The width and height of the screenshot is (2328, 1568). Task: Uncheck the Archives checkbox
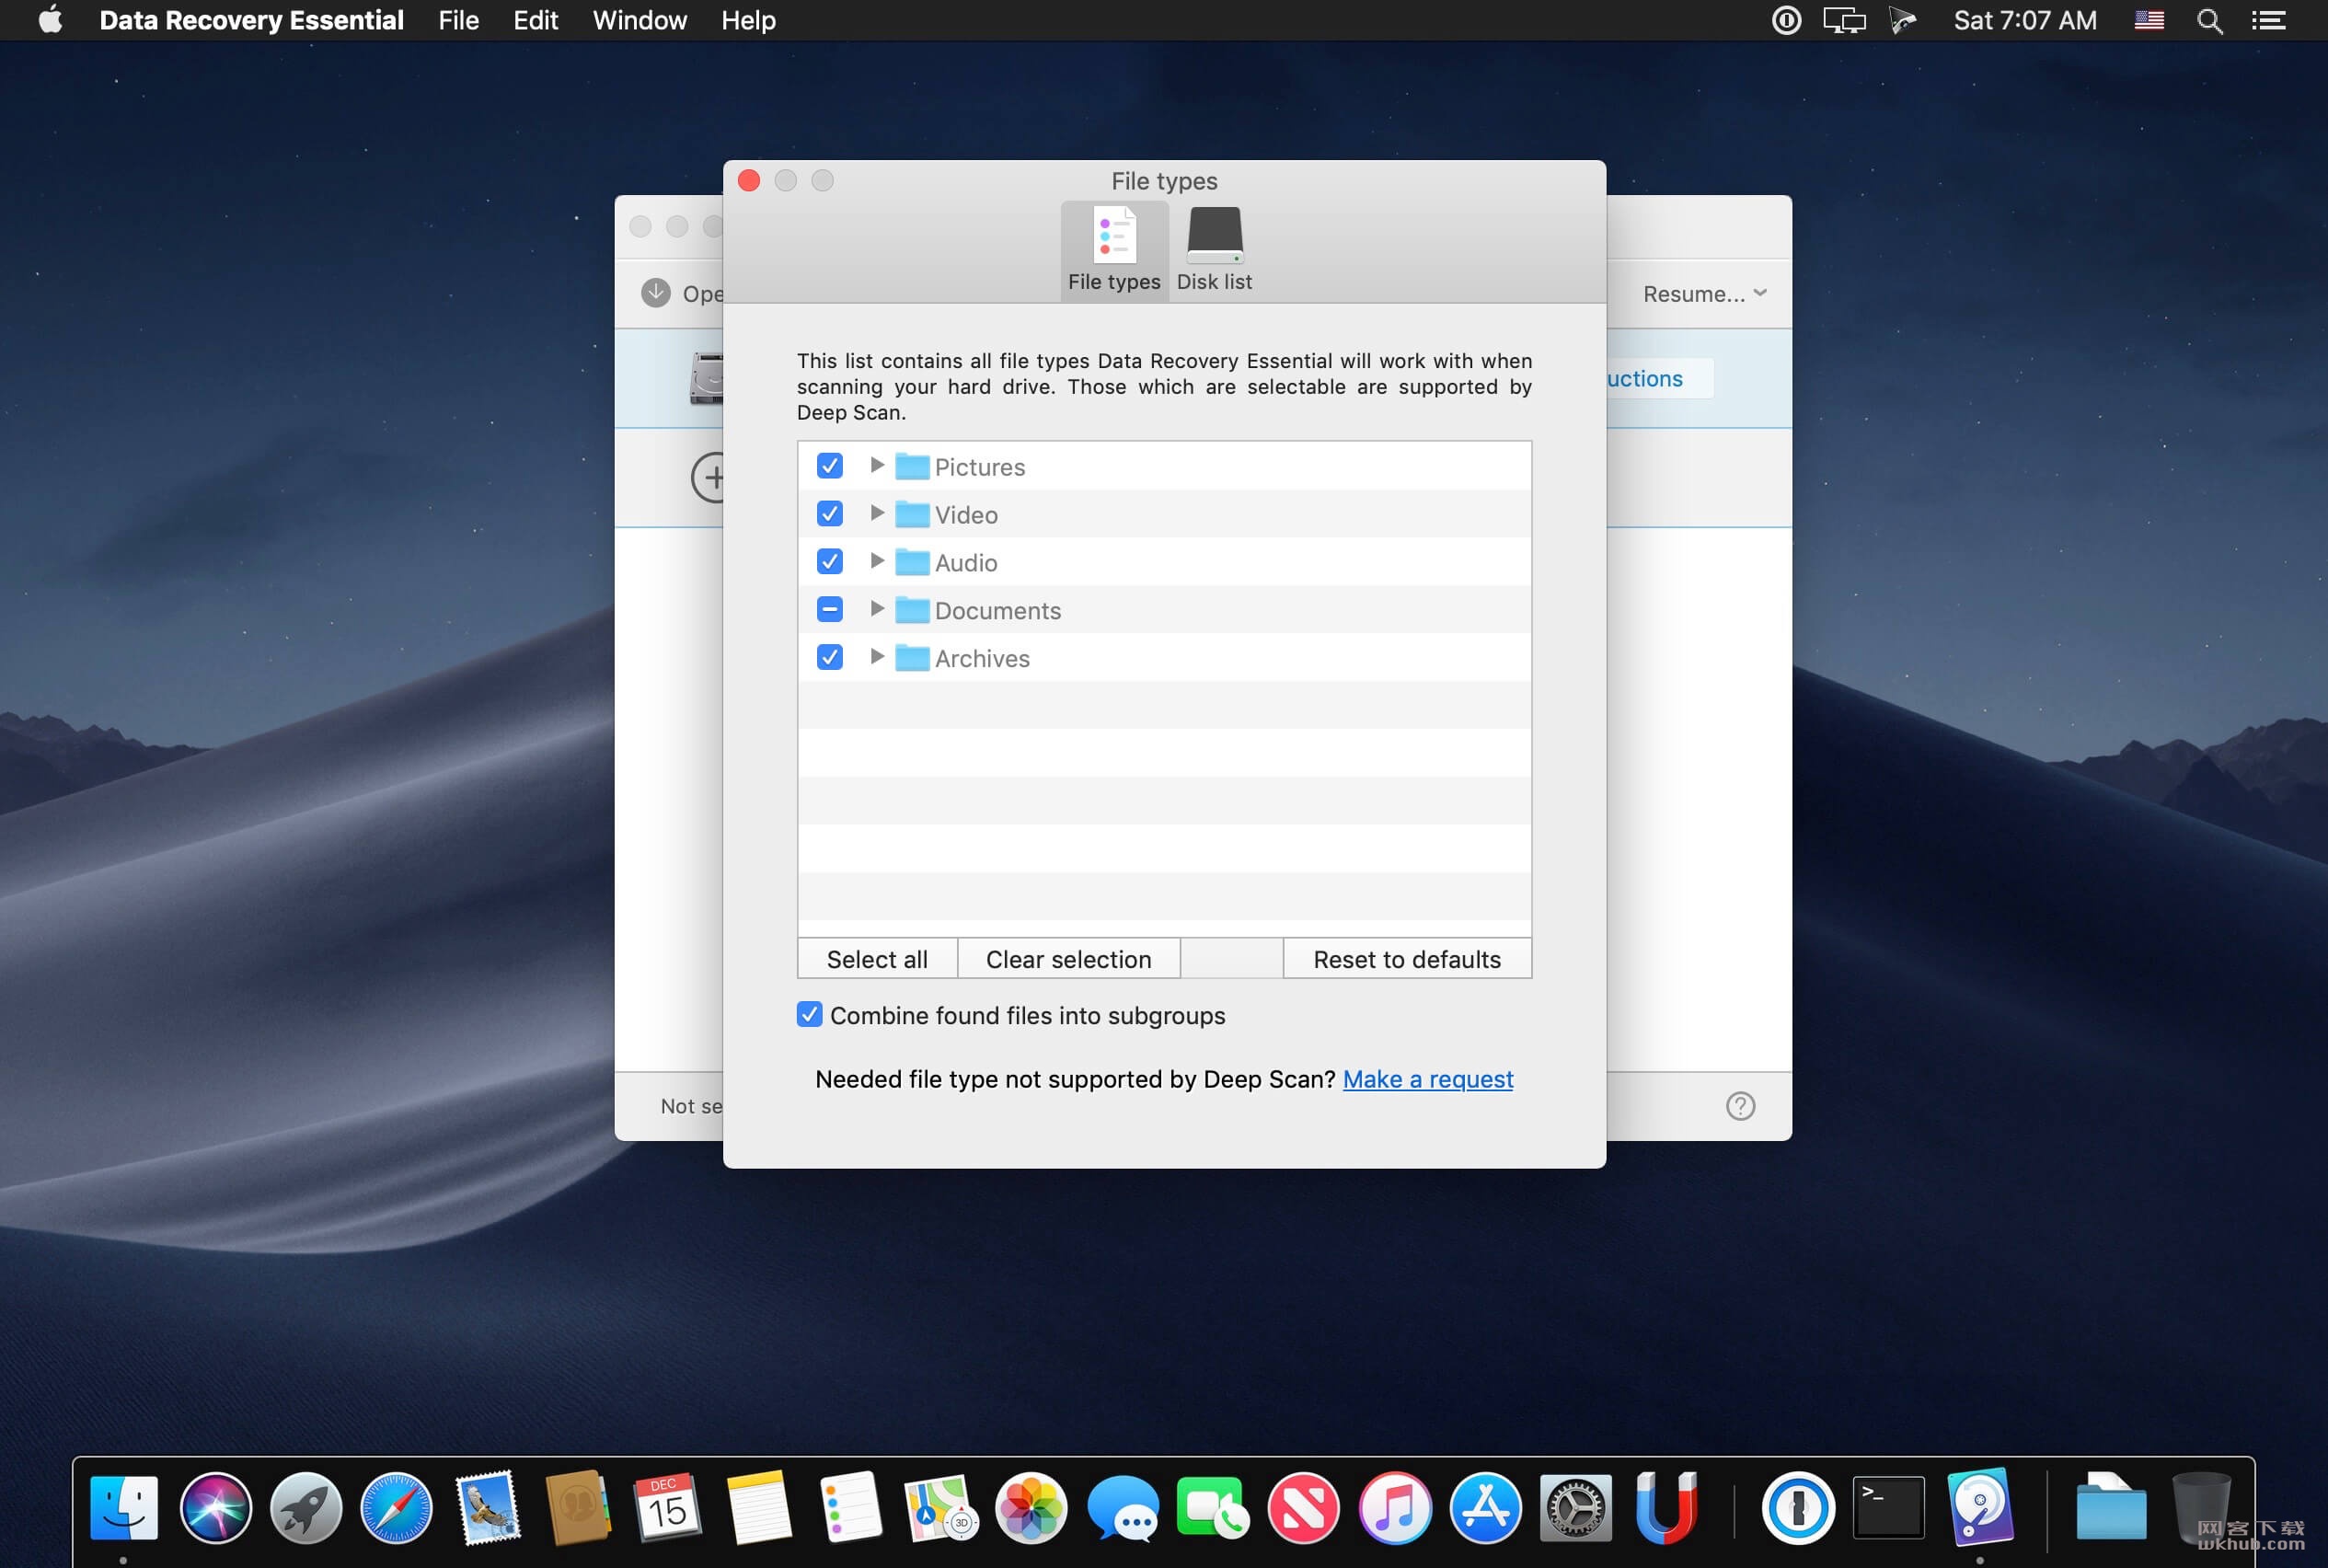coord(829,658)
